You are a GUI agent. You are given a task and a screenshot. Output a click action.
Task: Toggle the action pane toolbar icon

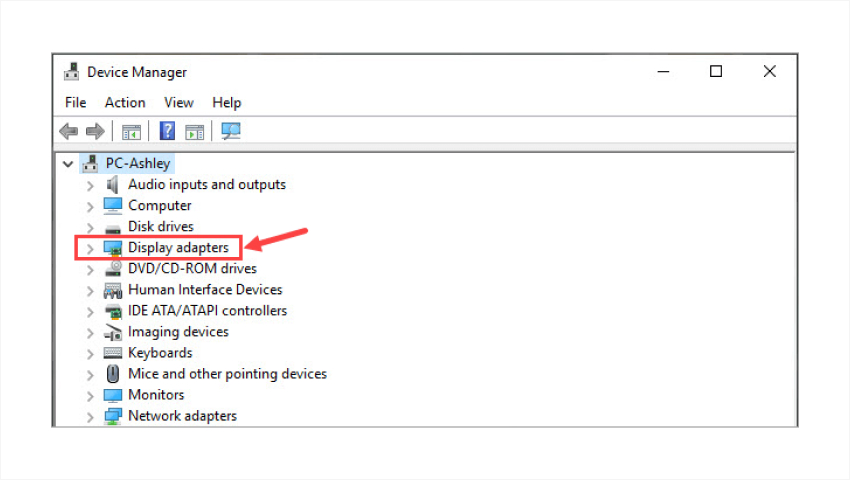click(195, 132)
